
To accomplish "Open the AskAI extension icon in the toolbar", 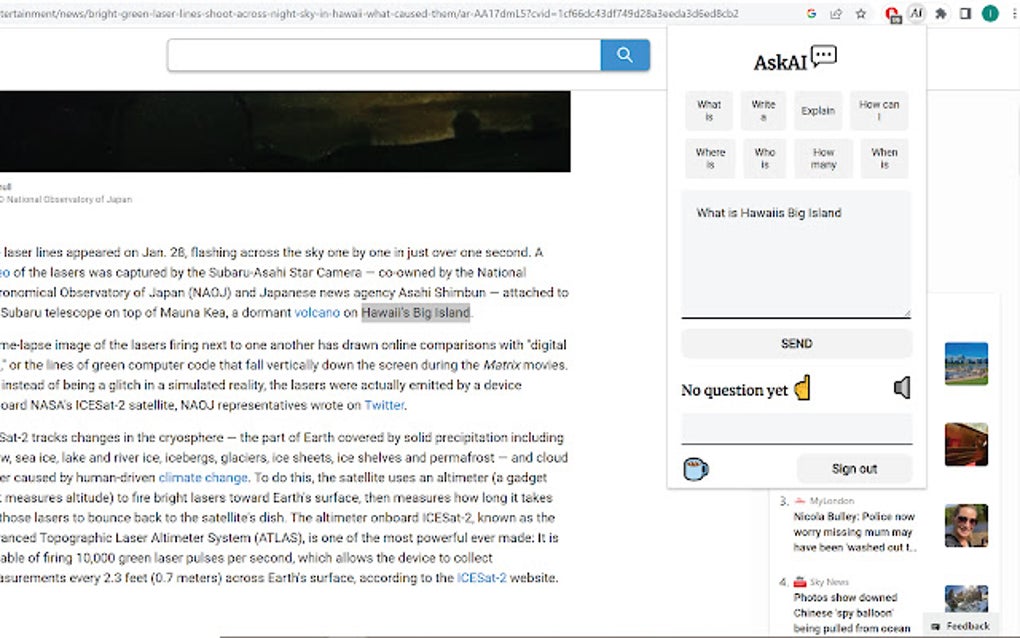I will (916, 15).
